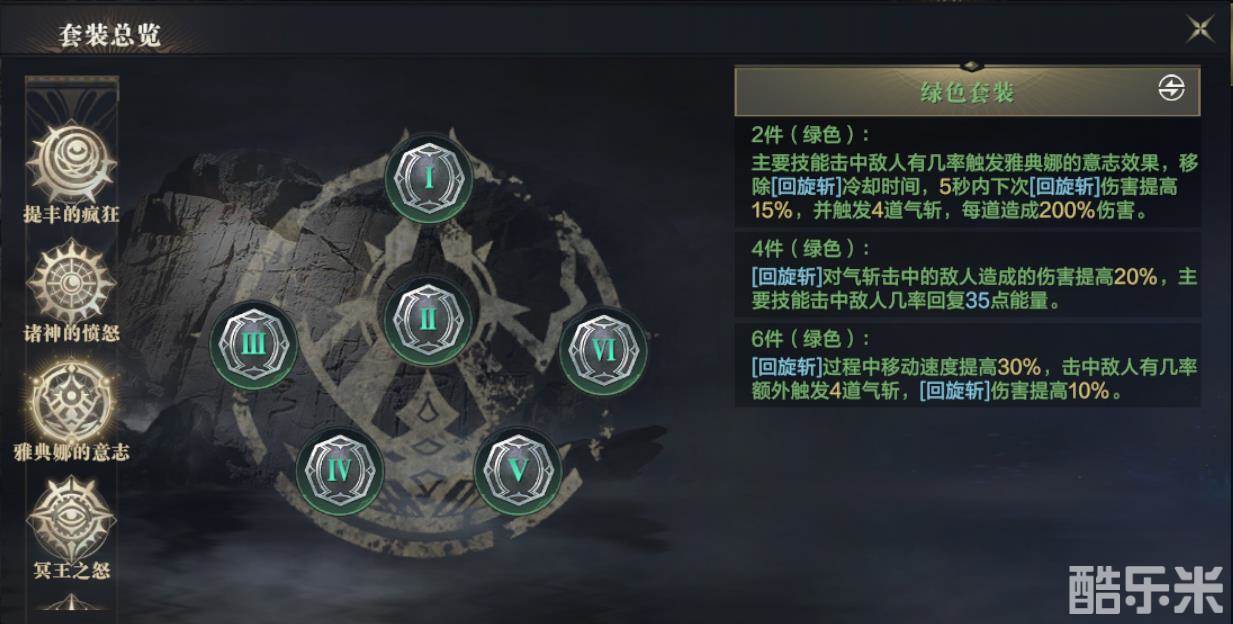The width and height of the screenshot is (1233, 624).
Task: Click the 绿色套装 header bar
Action: point(967,92)
